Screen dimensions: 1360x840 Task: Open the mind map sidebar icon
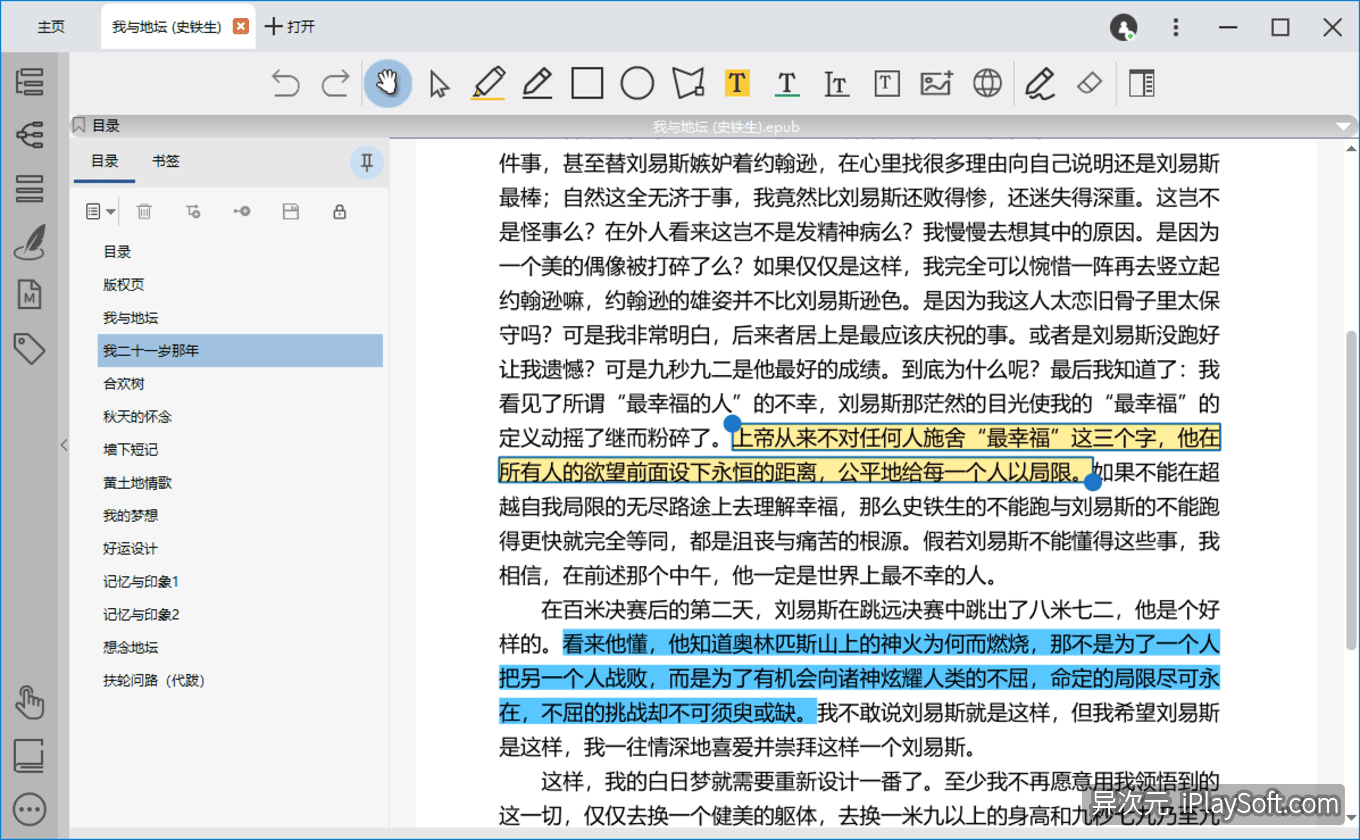pos(30,134)
